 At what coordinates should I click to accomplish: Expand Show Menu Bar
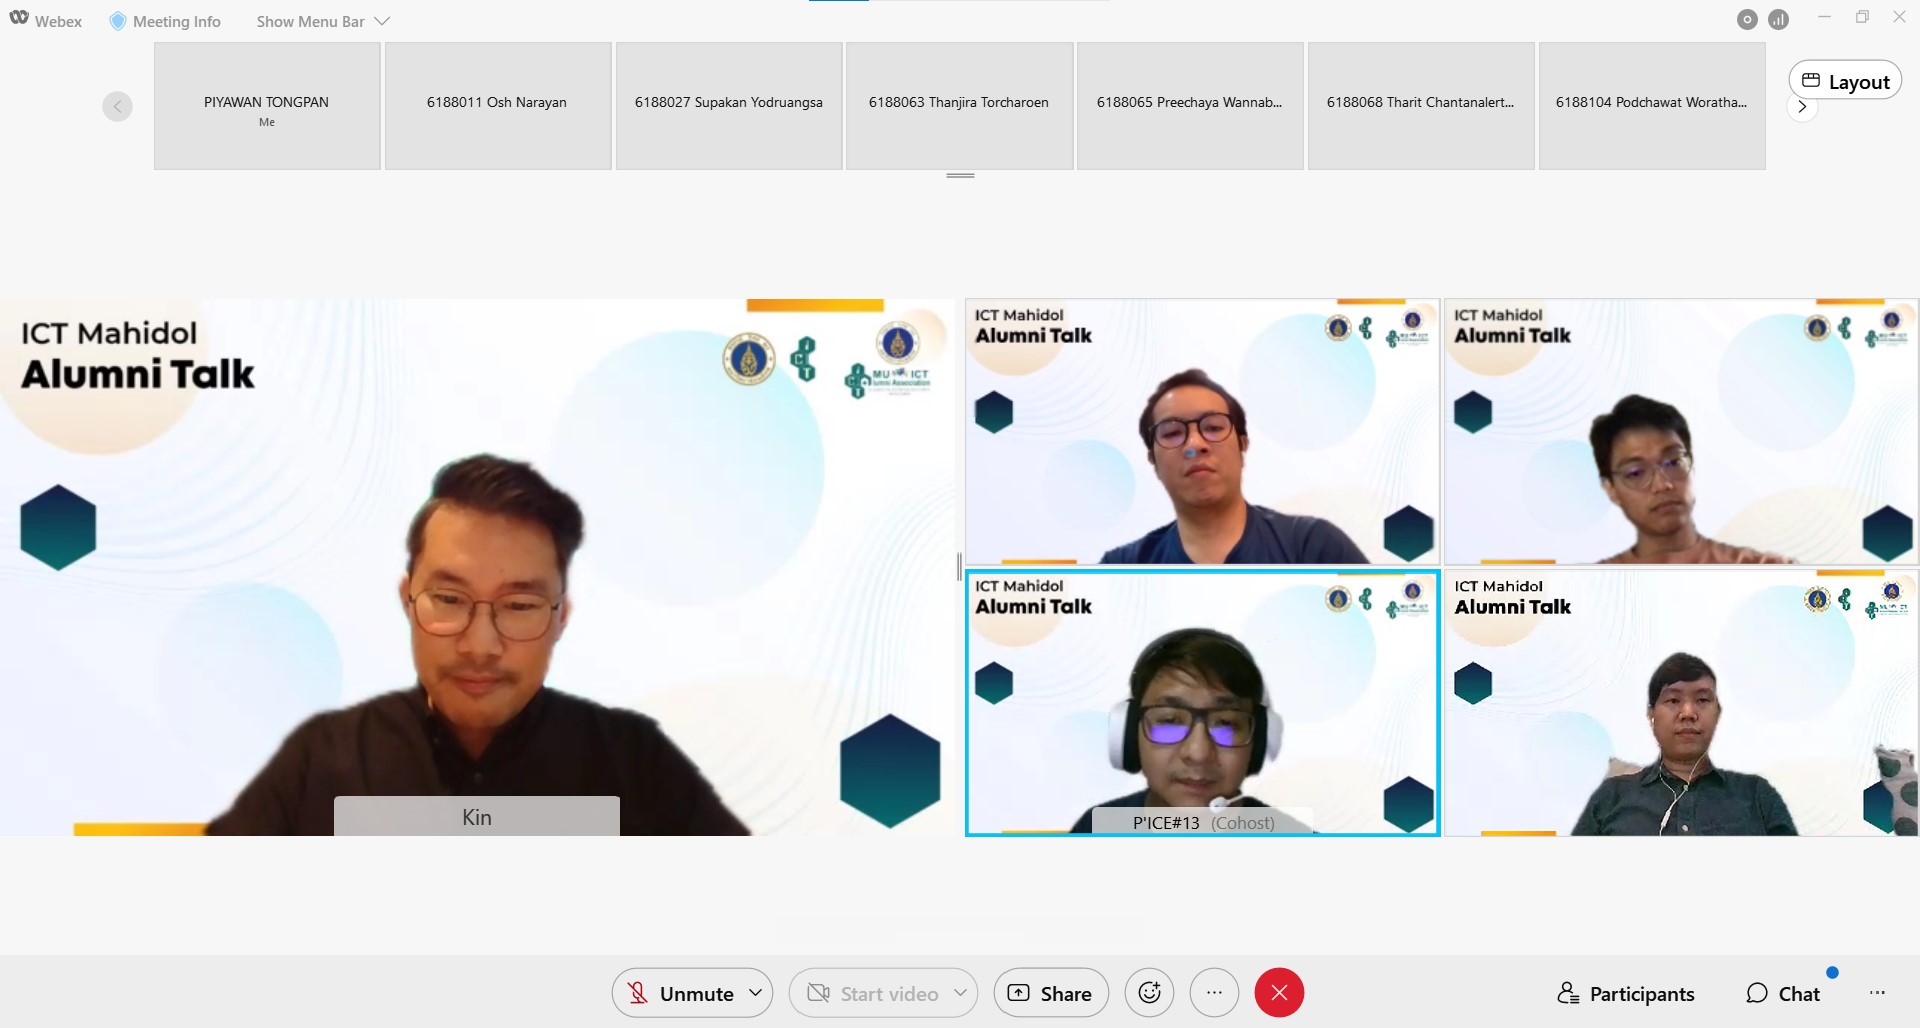(322, 21)
